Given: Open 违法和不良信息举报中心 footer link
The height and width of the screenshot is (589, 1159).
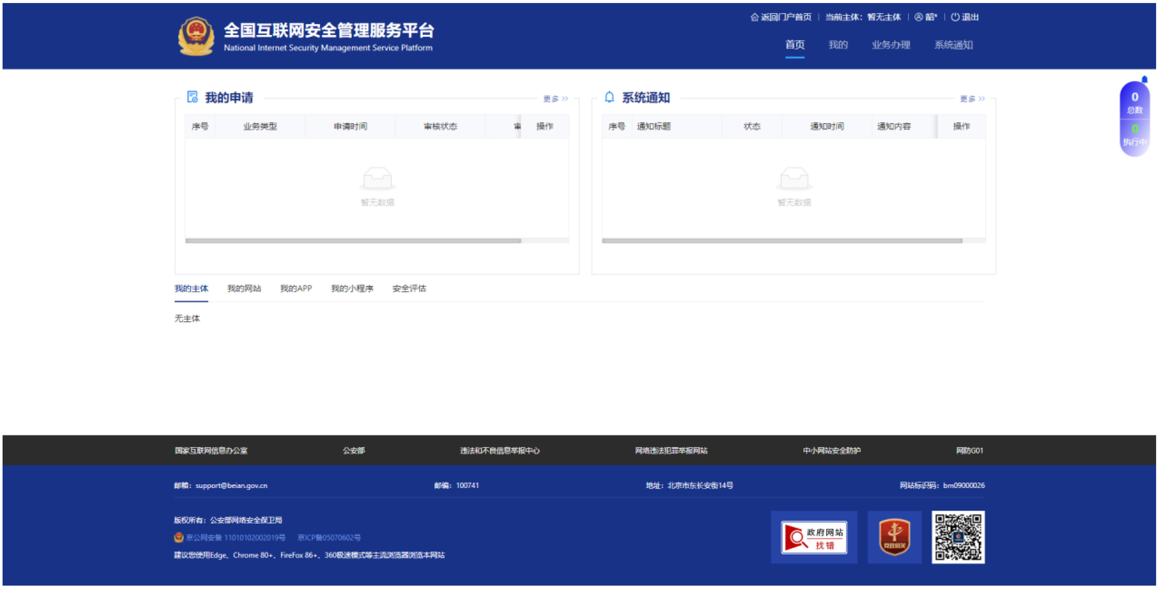Looking at the screenshot, I should tap(500, 451).
